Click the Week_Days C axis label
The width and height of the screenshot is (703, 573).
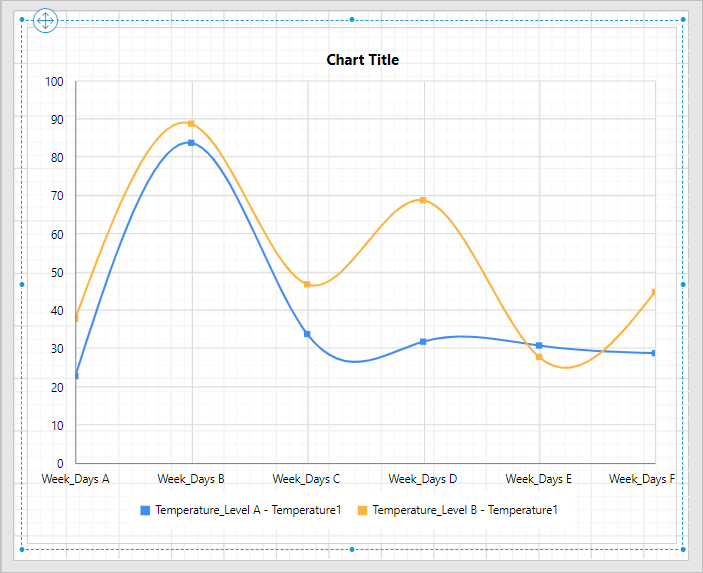point(307,479)
